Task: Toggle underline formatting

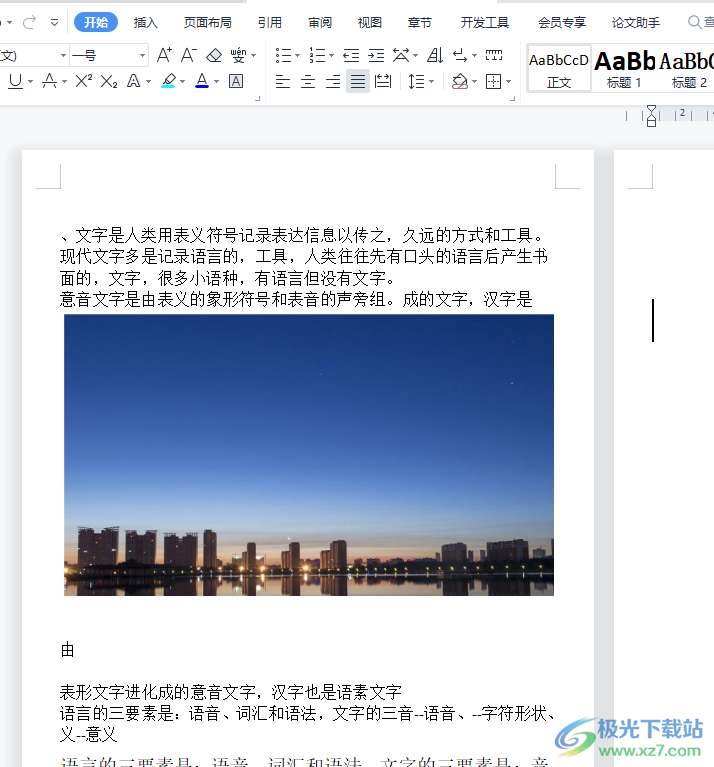Action: tap(16, 81)
